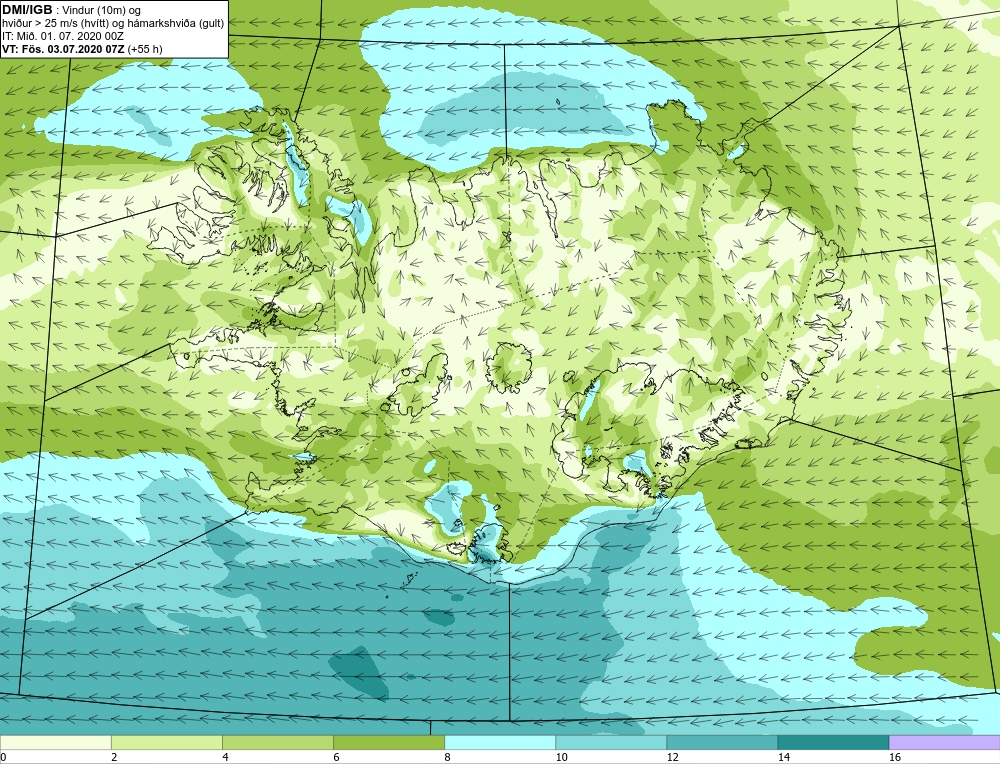
Task: Click the 10–12 m/s light teal legend swatch
Action: coord(611,743)
